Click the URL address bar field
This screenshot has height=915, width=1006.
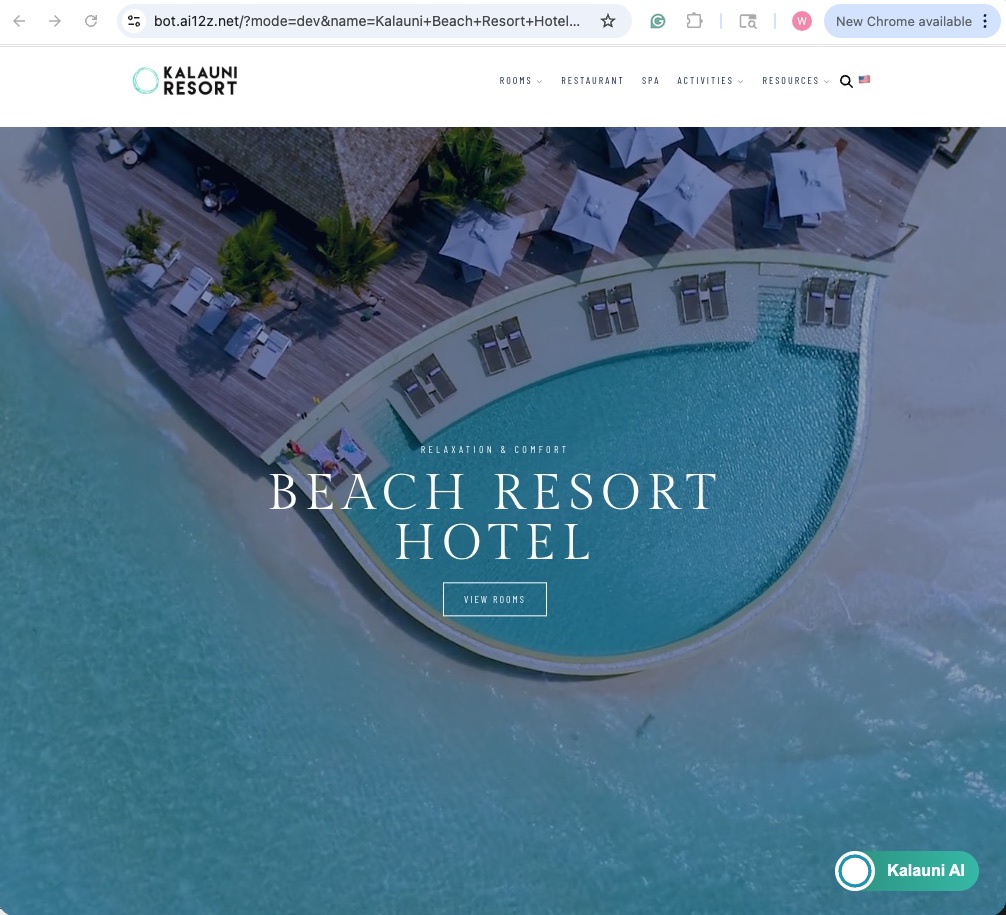[x=367, y=21]
